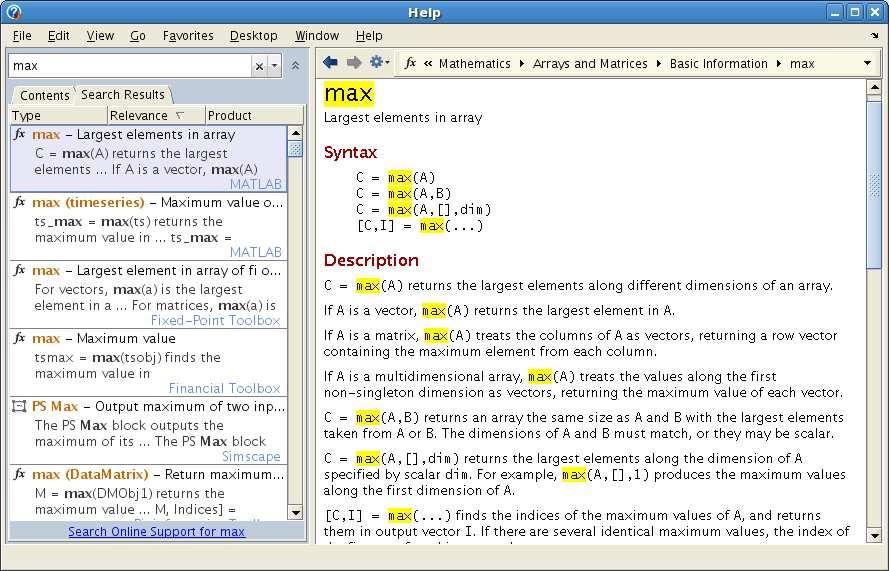Click Search Online Support for max link
Screen dimensions: 889x571
[x=156, y=531]
